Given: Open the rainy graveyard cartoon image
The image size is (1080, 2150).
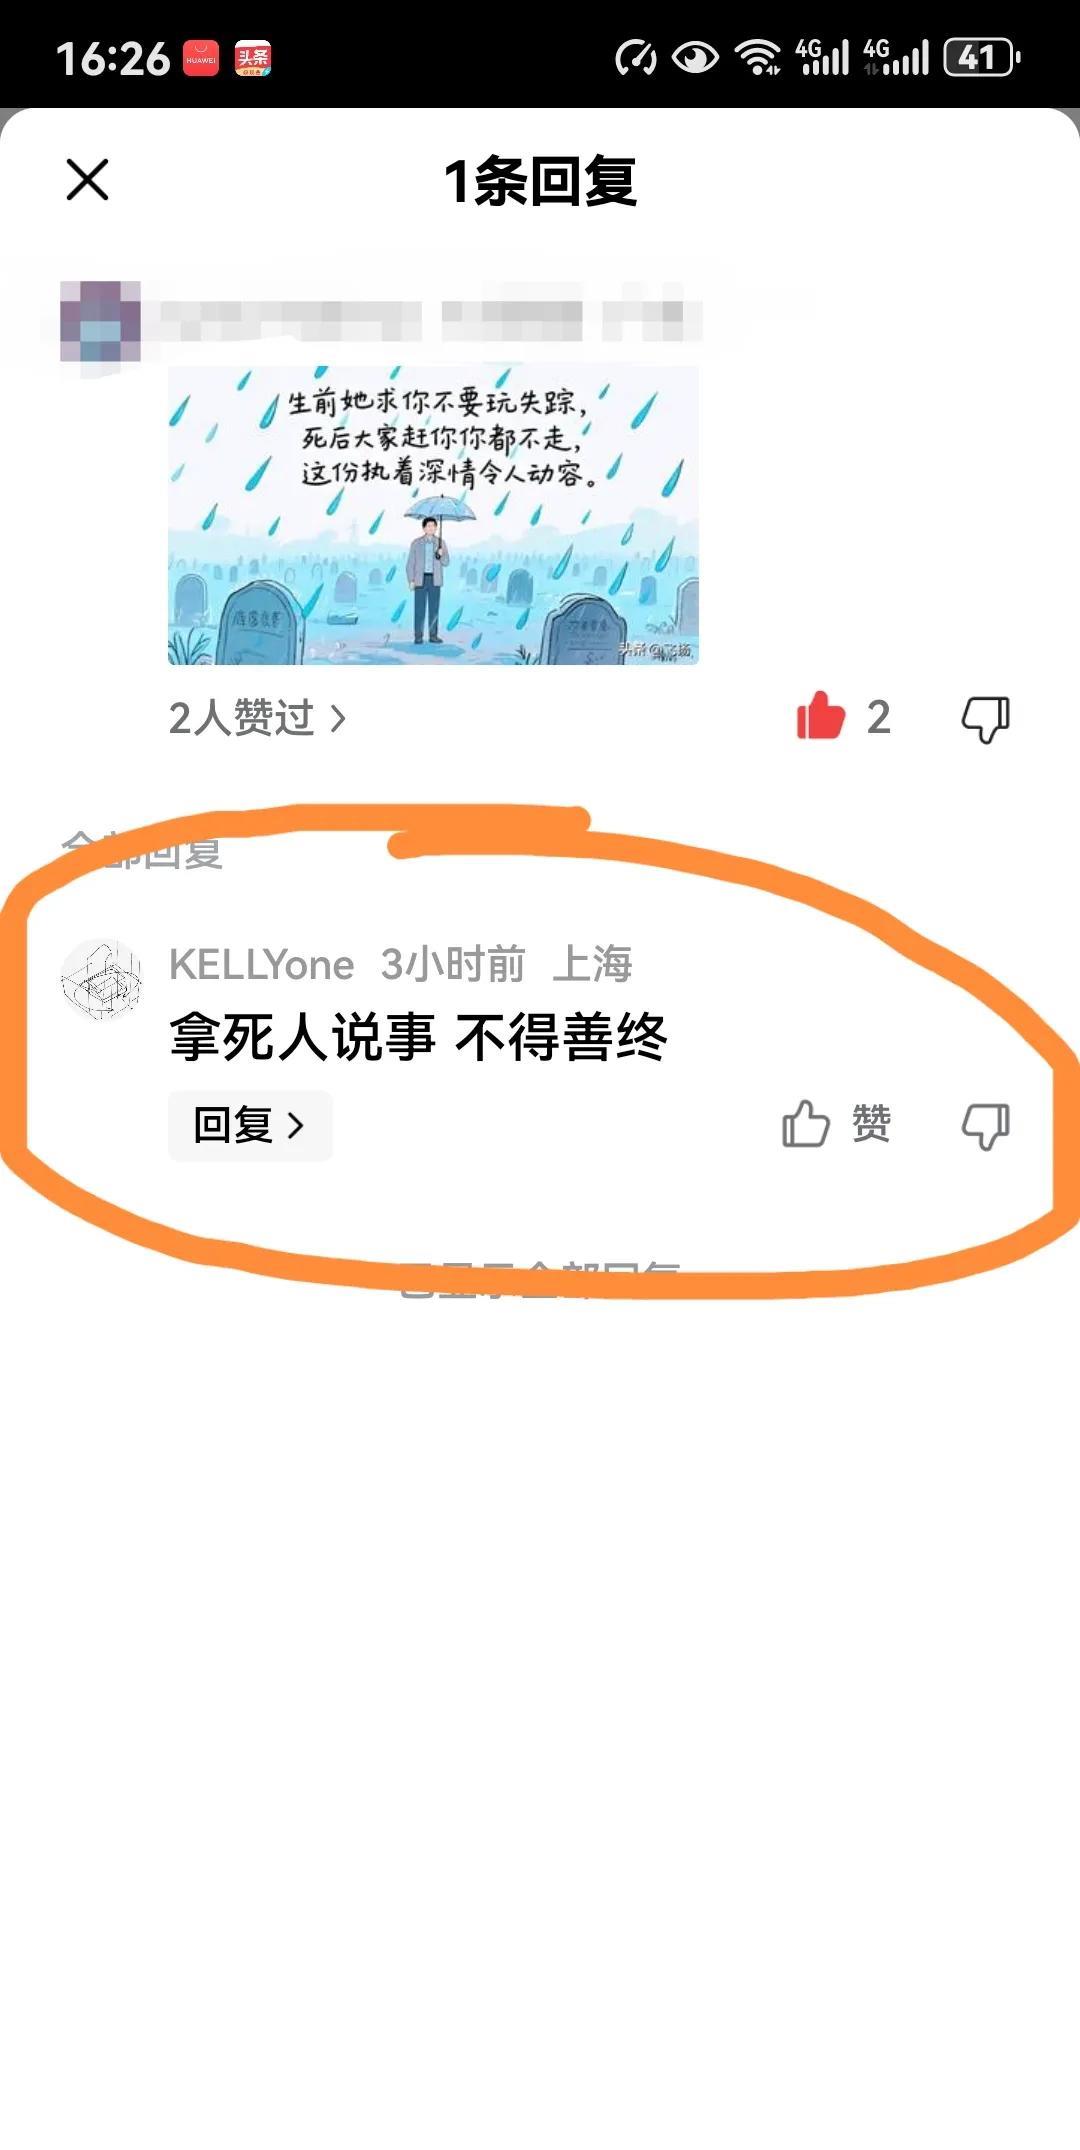Looking at the screenshot, I should pos(433,515).
